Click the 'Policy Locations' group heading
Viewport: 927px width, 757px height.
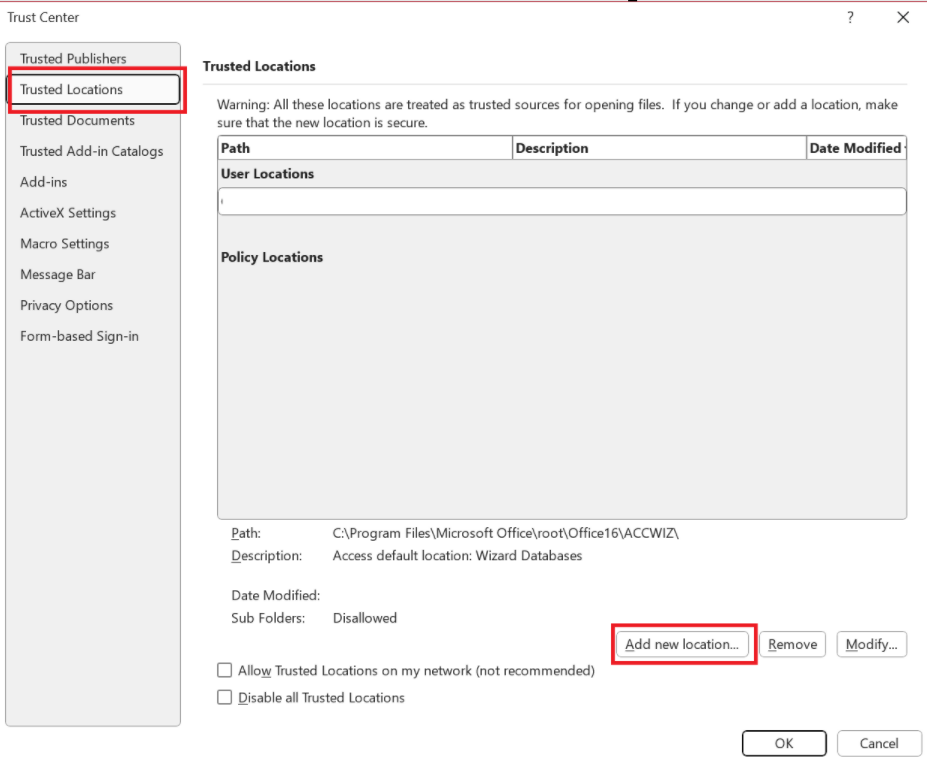[x=272, y=257]
